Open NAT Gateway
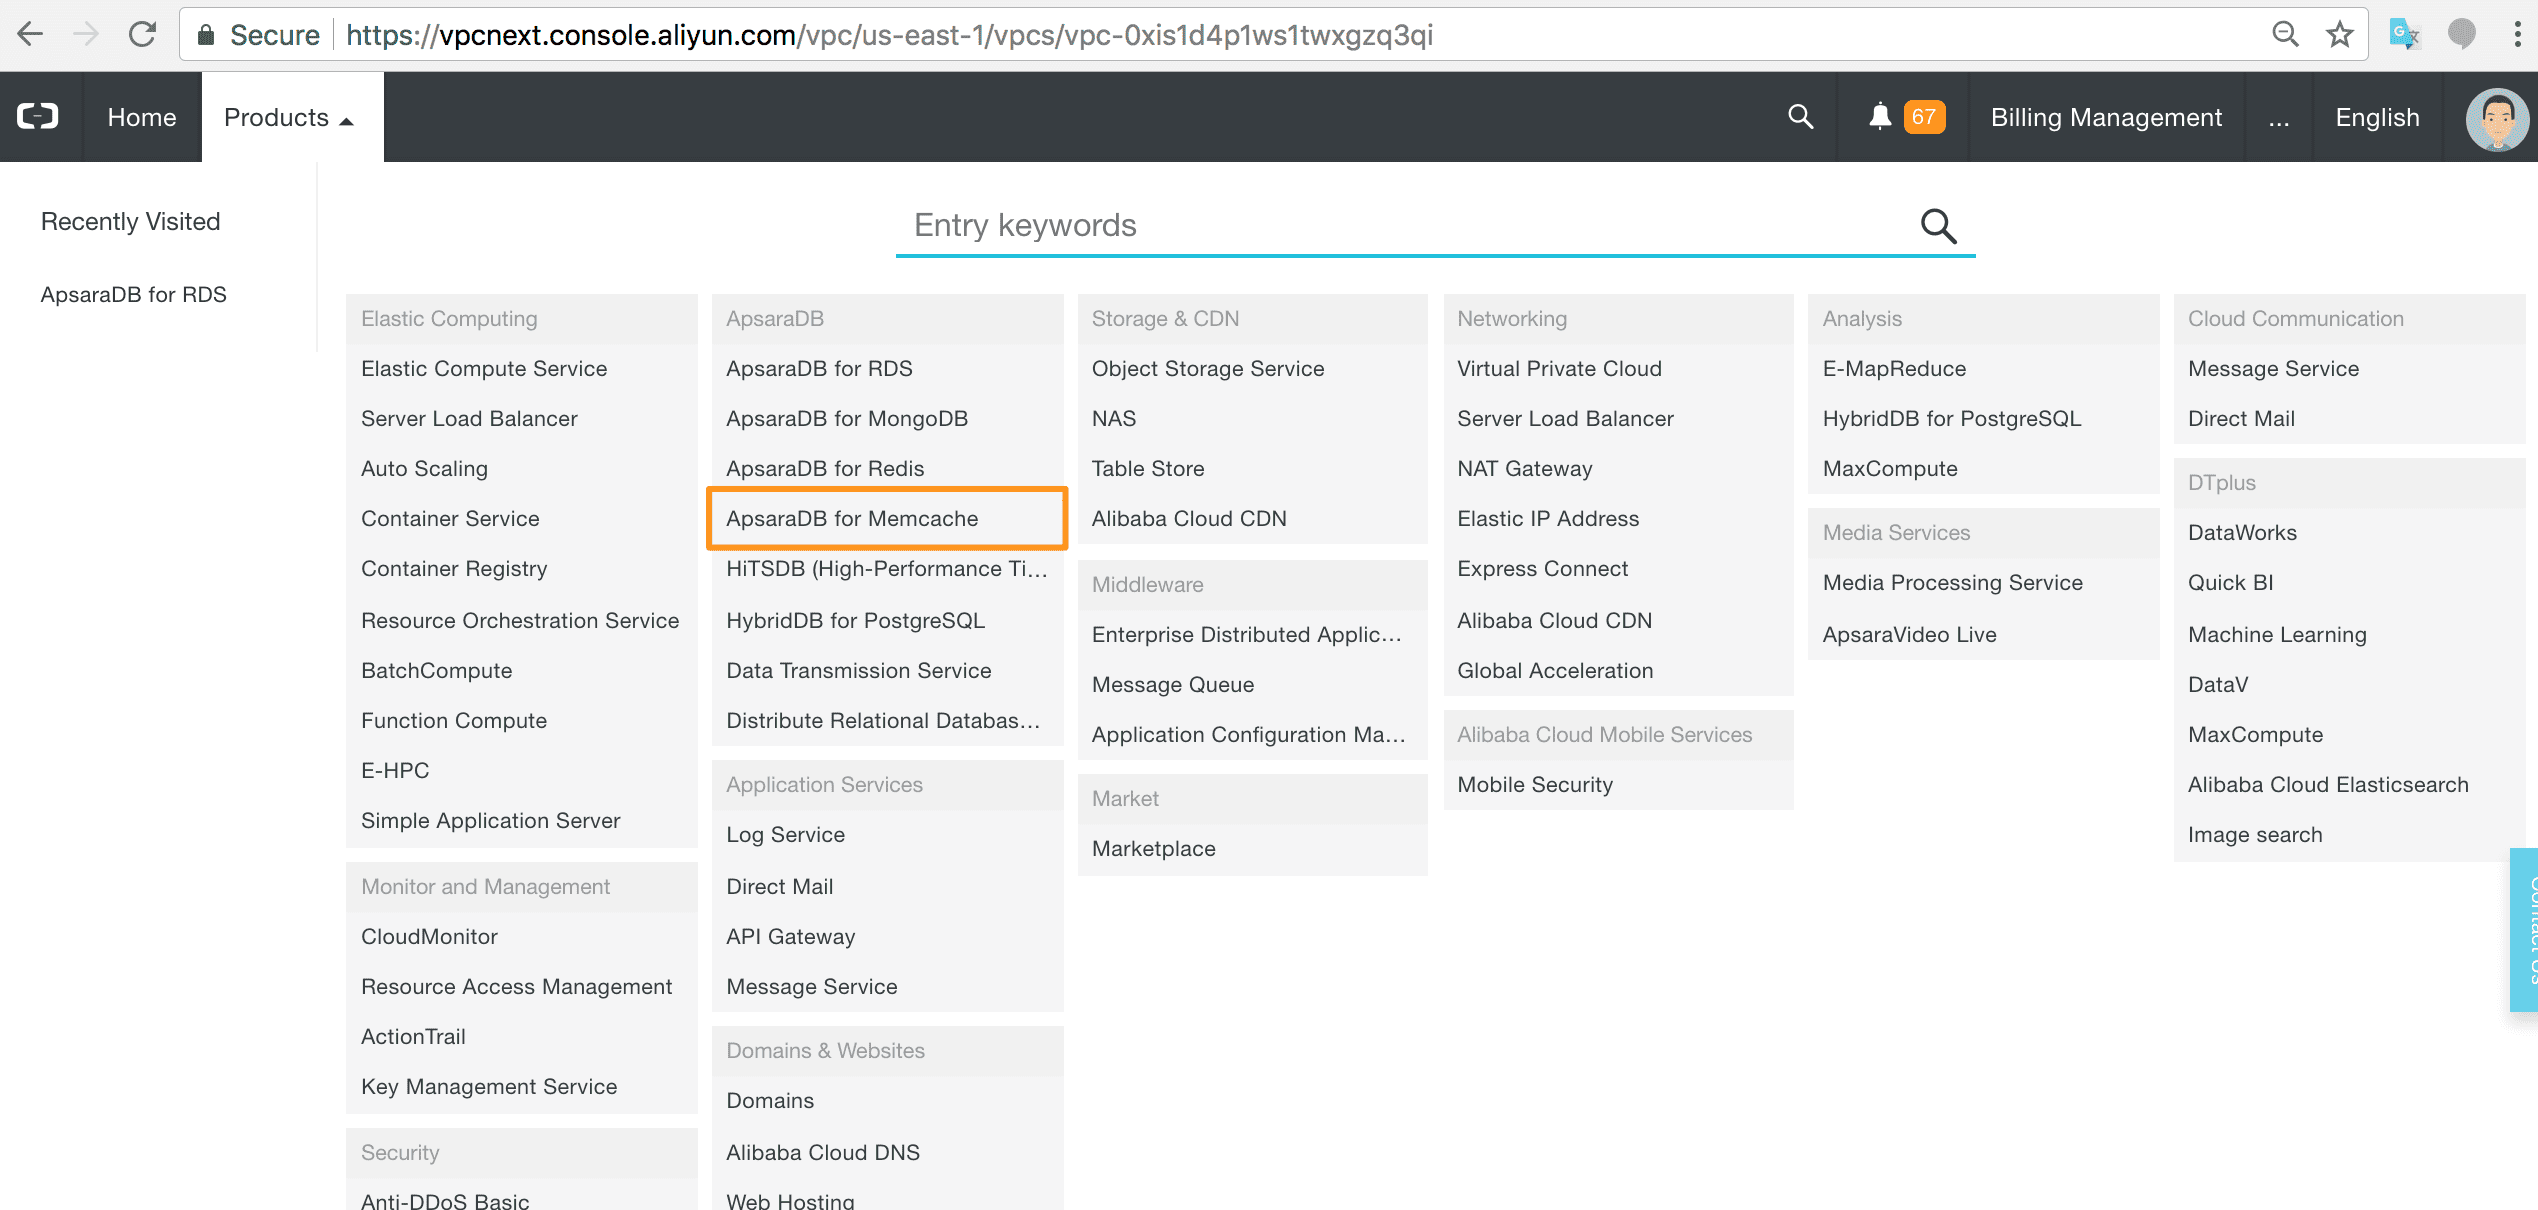 [x=1524, y=468]
